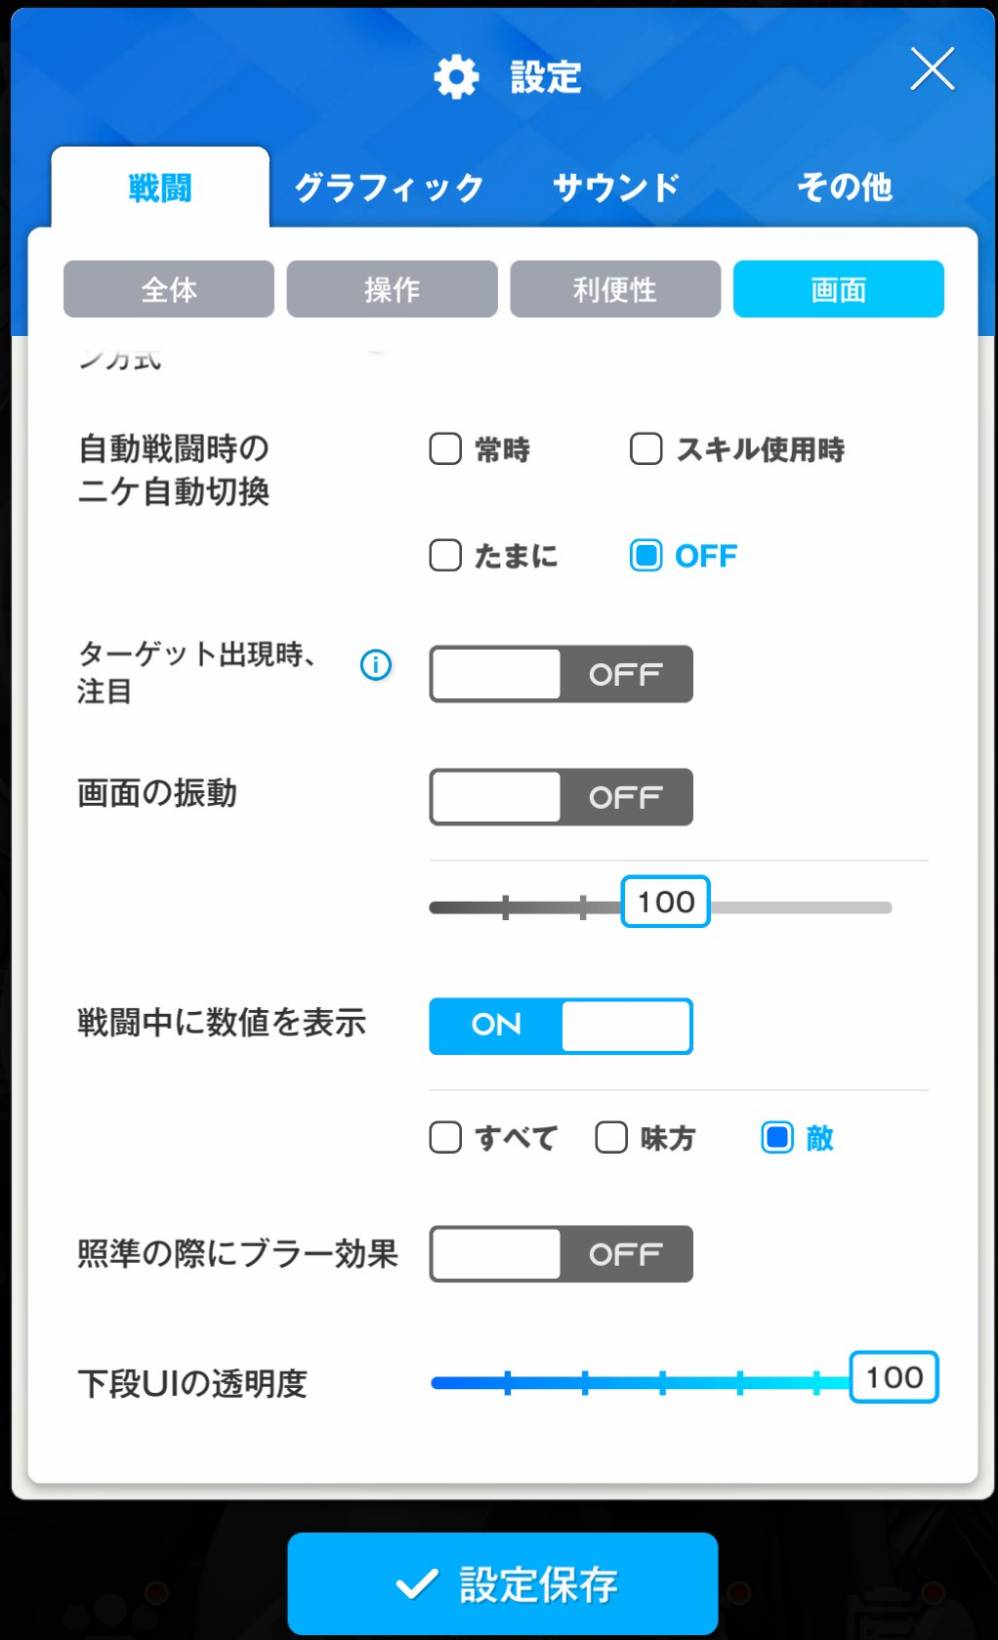
Task: Go to the その他 tab
Action: (x=844, y=187)
